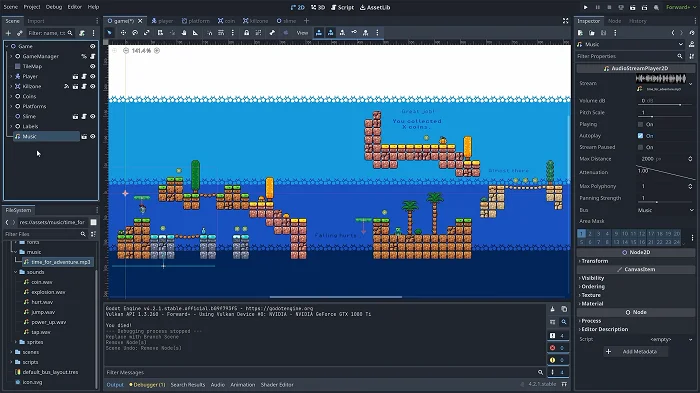Adjust the Volume dB slider
This screenshot has width=700, height=393.
666,105
